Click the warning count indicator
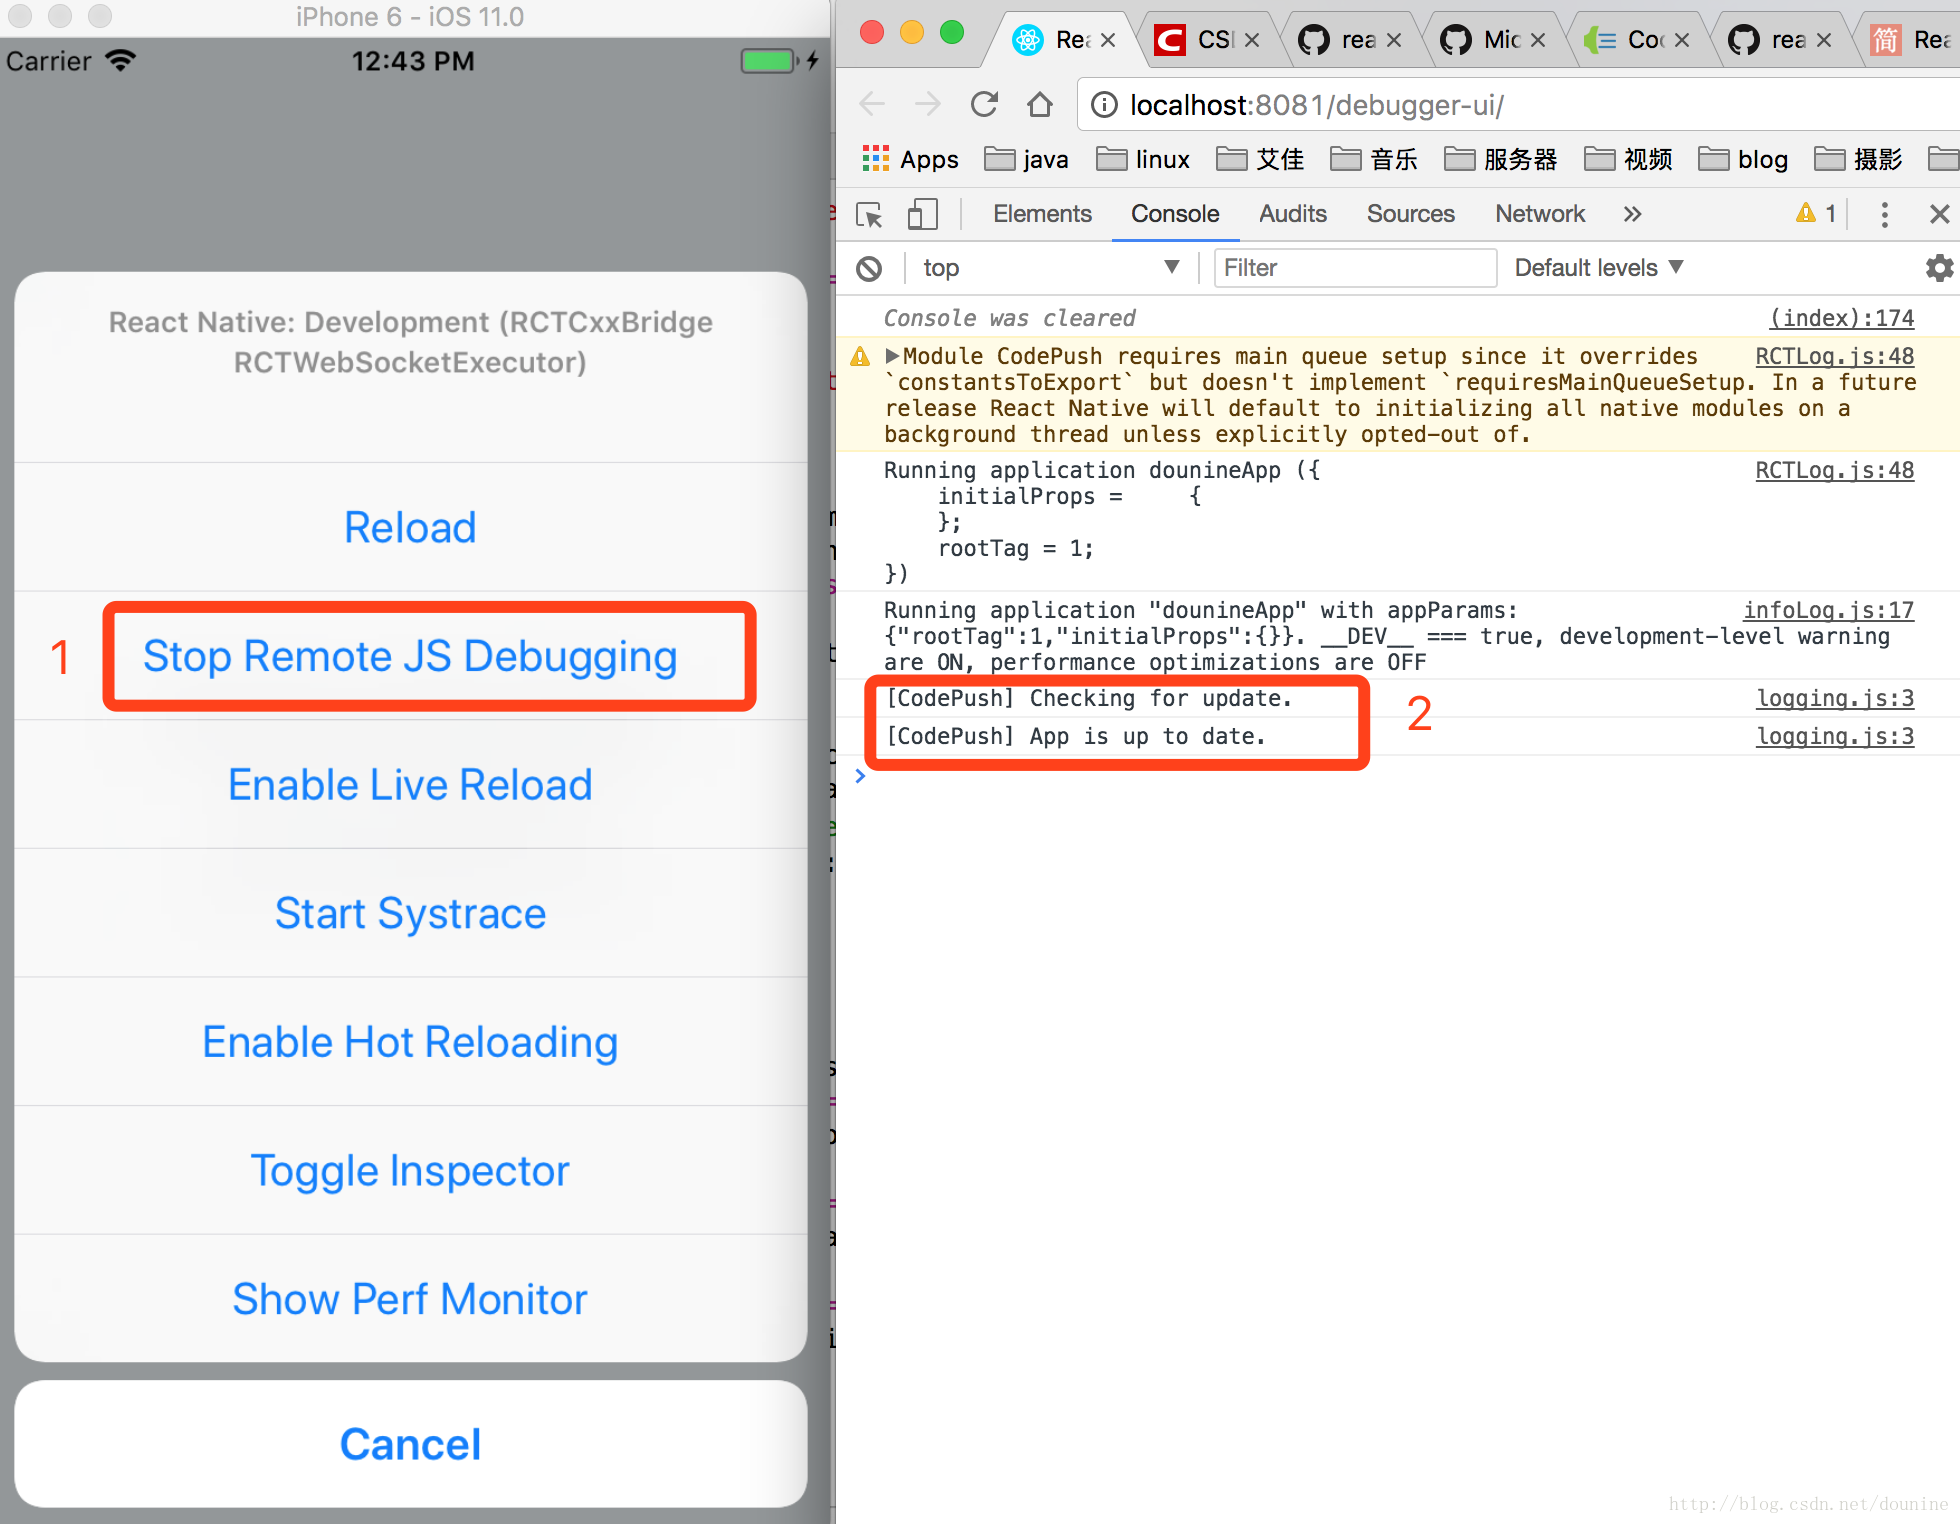 pyautogui.click(x=1816, y=213)
